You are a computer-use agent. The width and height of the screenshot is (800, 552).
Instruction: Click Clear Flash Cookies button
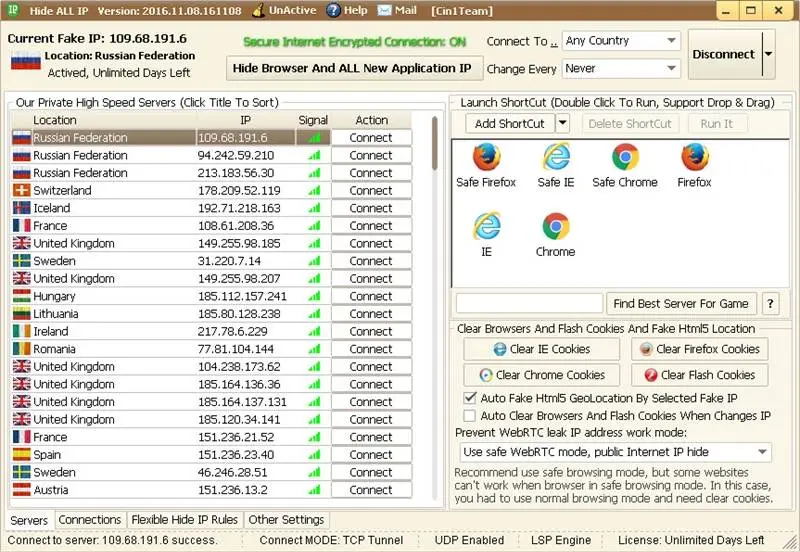click(699, 375)
